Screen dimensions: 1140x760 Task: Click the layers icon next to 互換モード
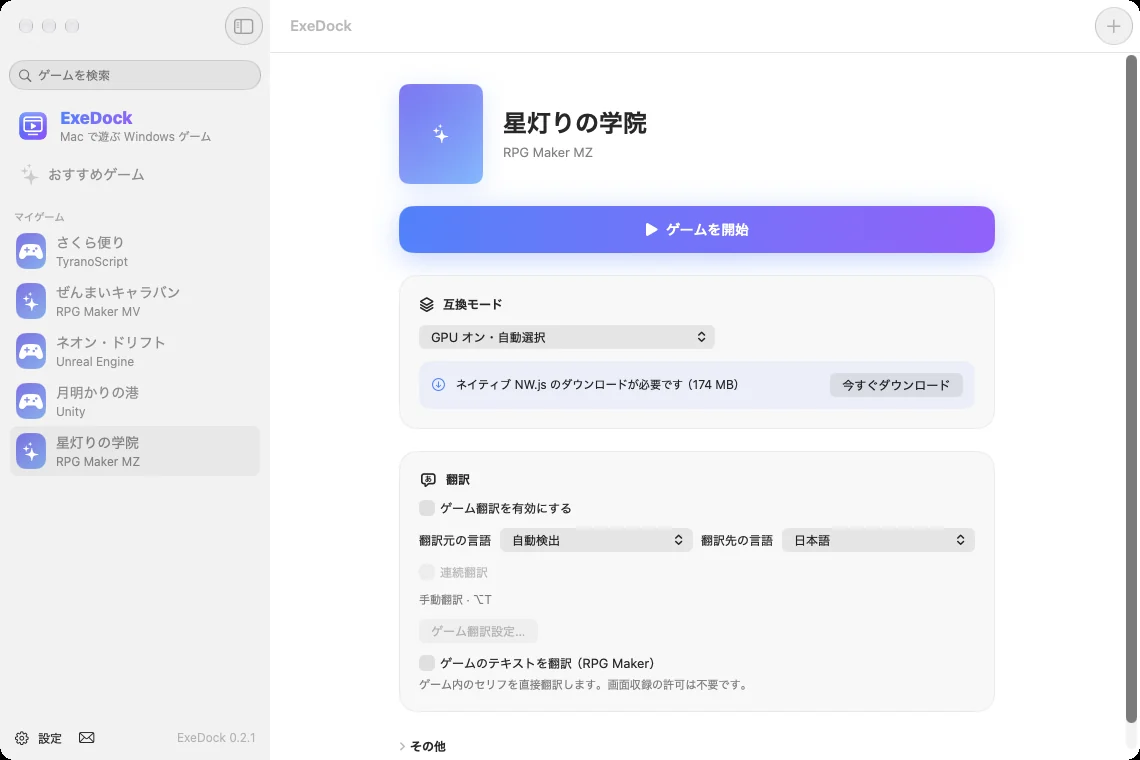tap(427, 305)
